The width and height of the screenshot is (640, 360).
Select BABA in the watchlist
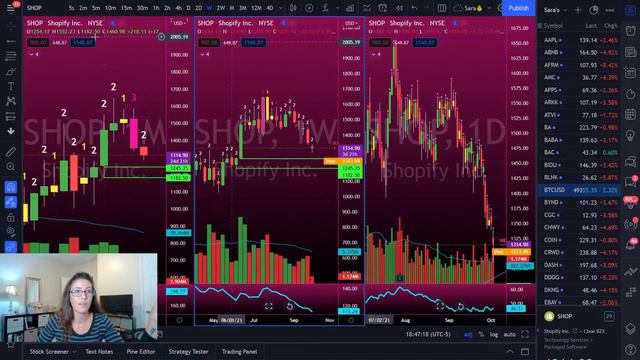coord(580,140)
